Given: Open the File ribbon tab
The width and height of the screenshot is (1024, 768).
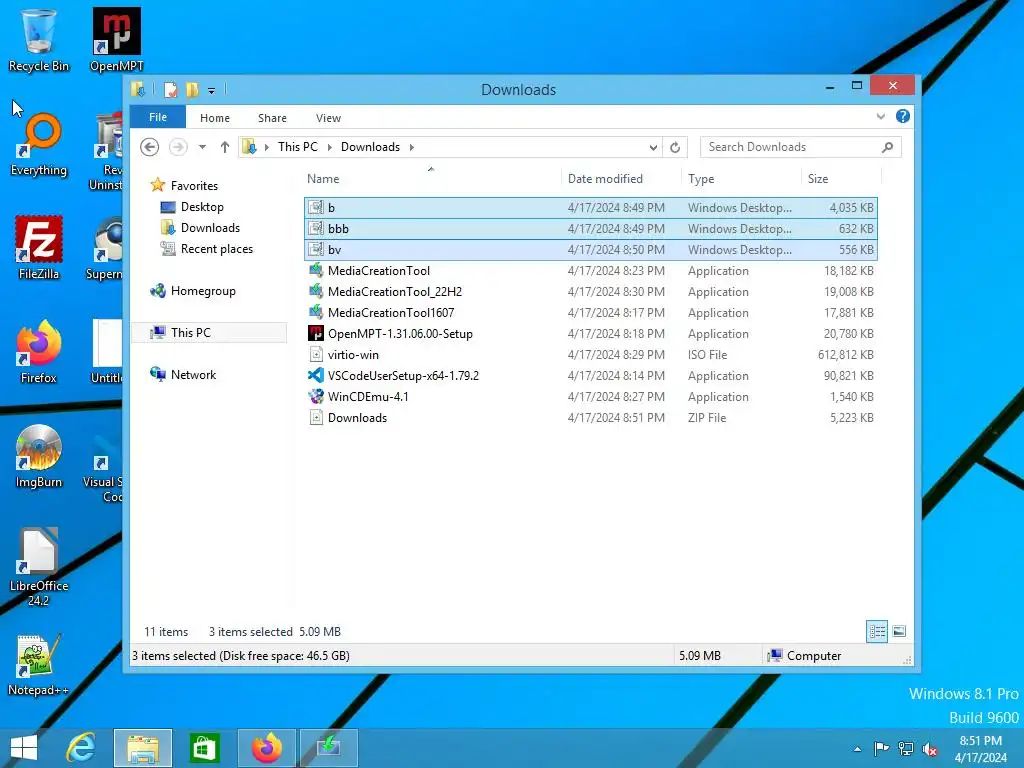Looking at the screenshot, I should [x=157, y=117].
